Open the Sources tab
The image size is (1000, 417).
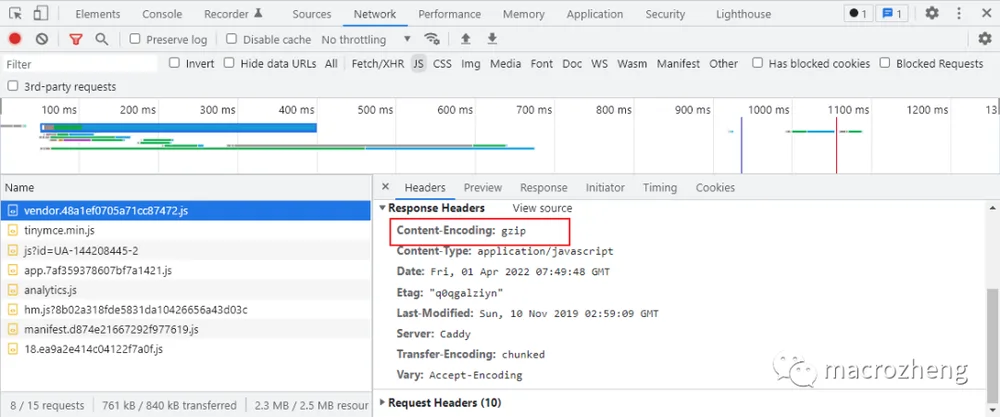pos(312,14)
